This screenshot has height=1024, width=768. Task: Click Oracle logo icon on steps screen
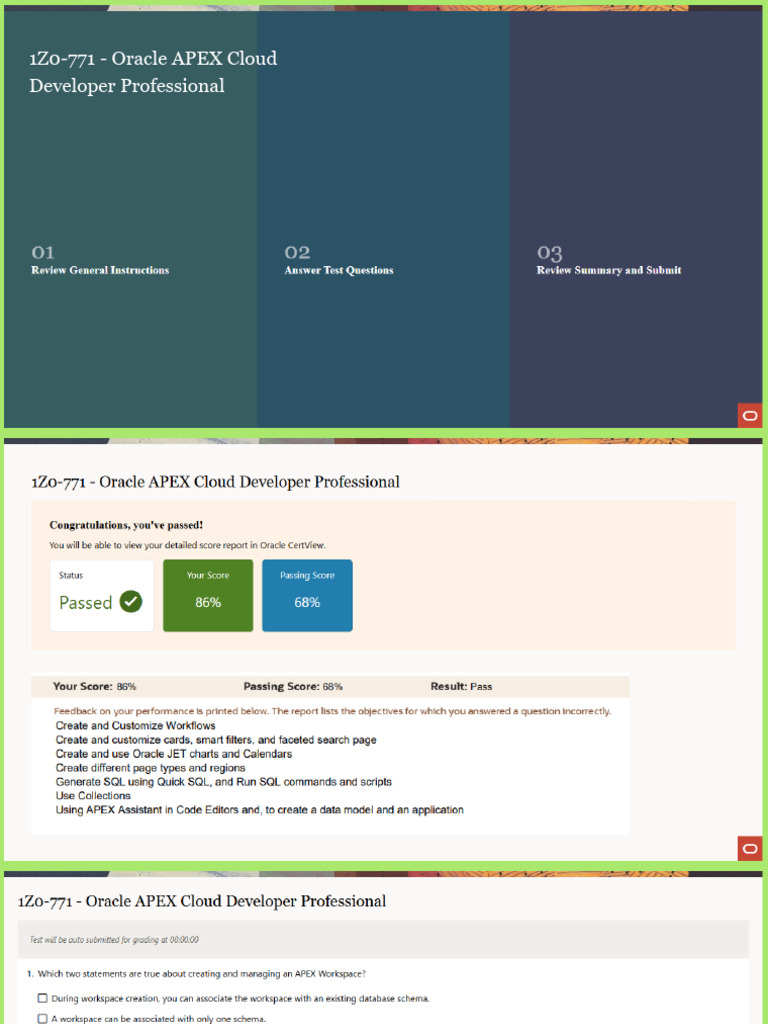point(750,416)
